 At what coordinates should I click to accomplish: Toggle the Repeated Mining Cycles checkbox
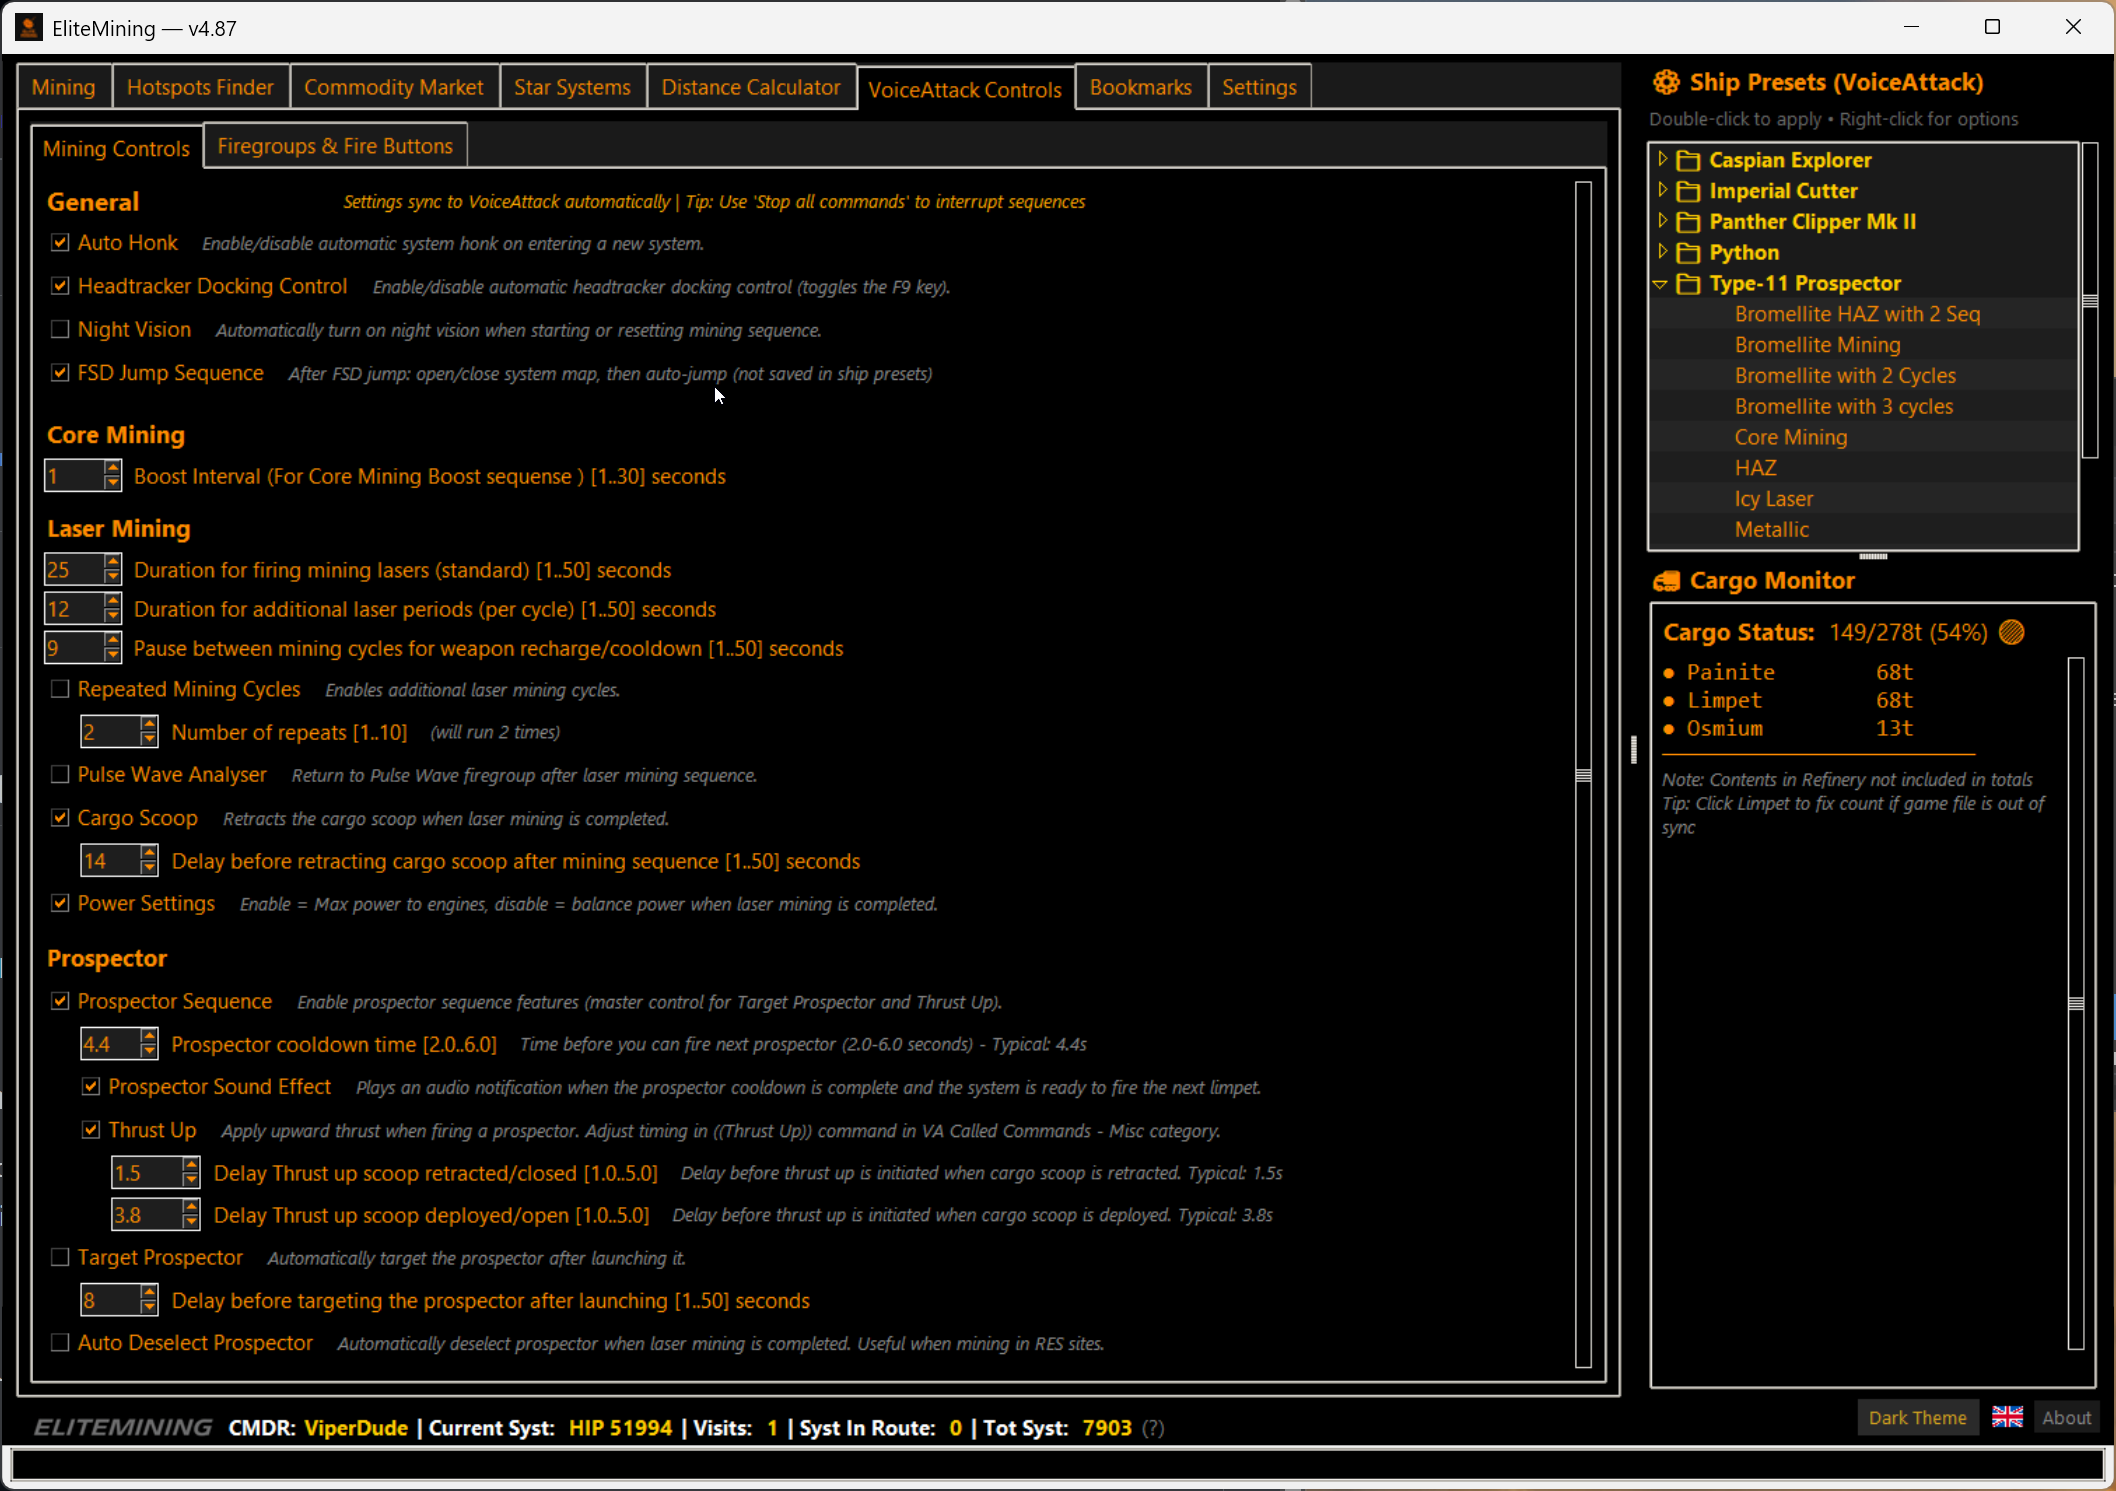pyautogui.click(x=60, y=689)
